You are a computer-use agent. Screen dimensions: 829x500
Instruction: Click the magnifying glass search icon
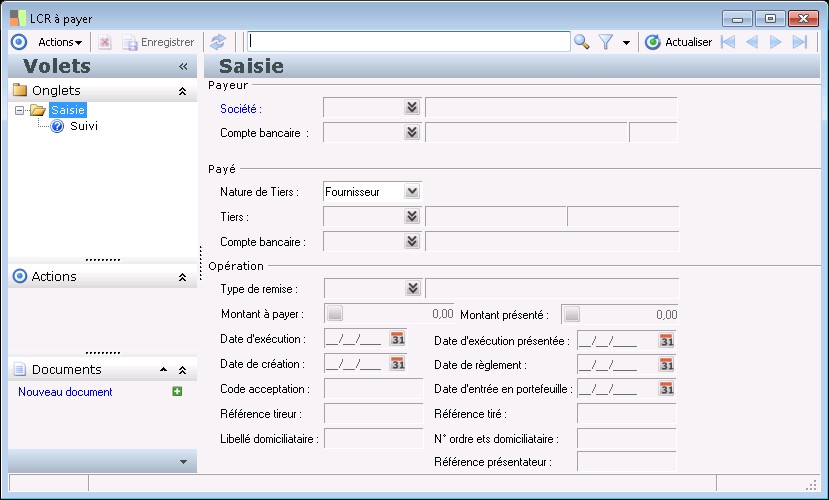pyautogui.click(x=582, y=42)
